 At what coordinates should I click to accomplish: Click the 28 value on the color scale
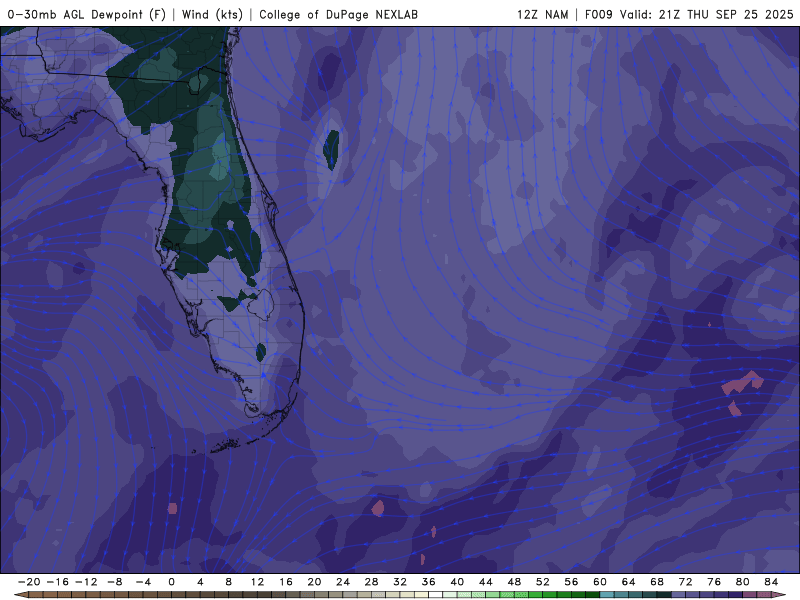(371, 582)
